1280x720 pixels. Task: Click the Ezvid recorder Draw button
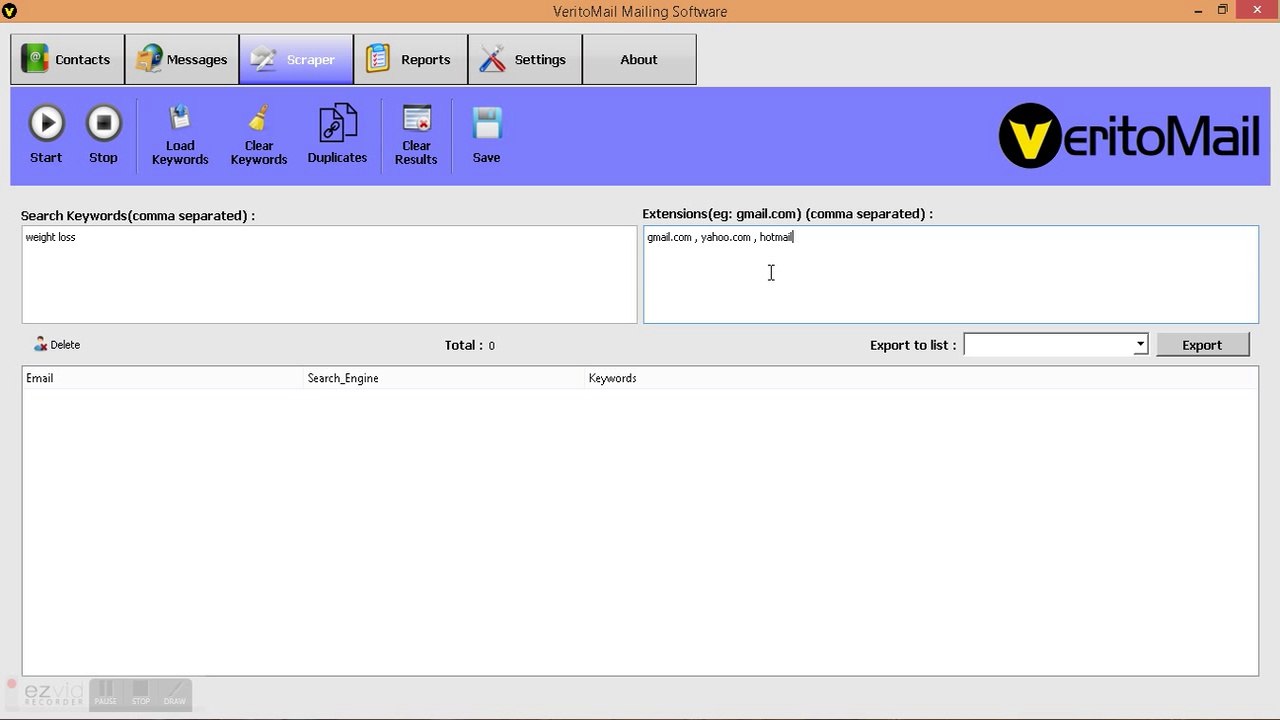175,693
